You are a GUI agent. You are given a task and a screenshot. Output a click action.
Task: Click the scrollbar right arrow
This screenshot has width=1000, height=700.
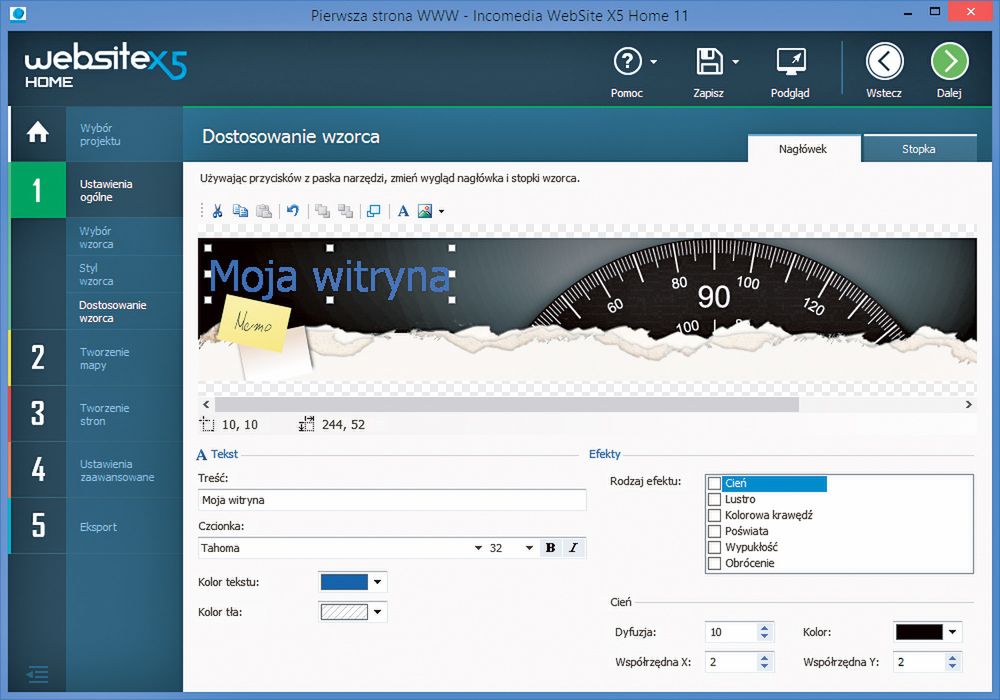(x=969, y=404)
